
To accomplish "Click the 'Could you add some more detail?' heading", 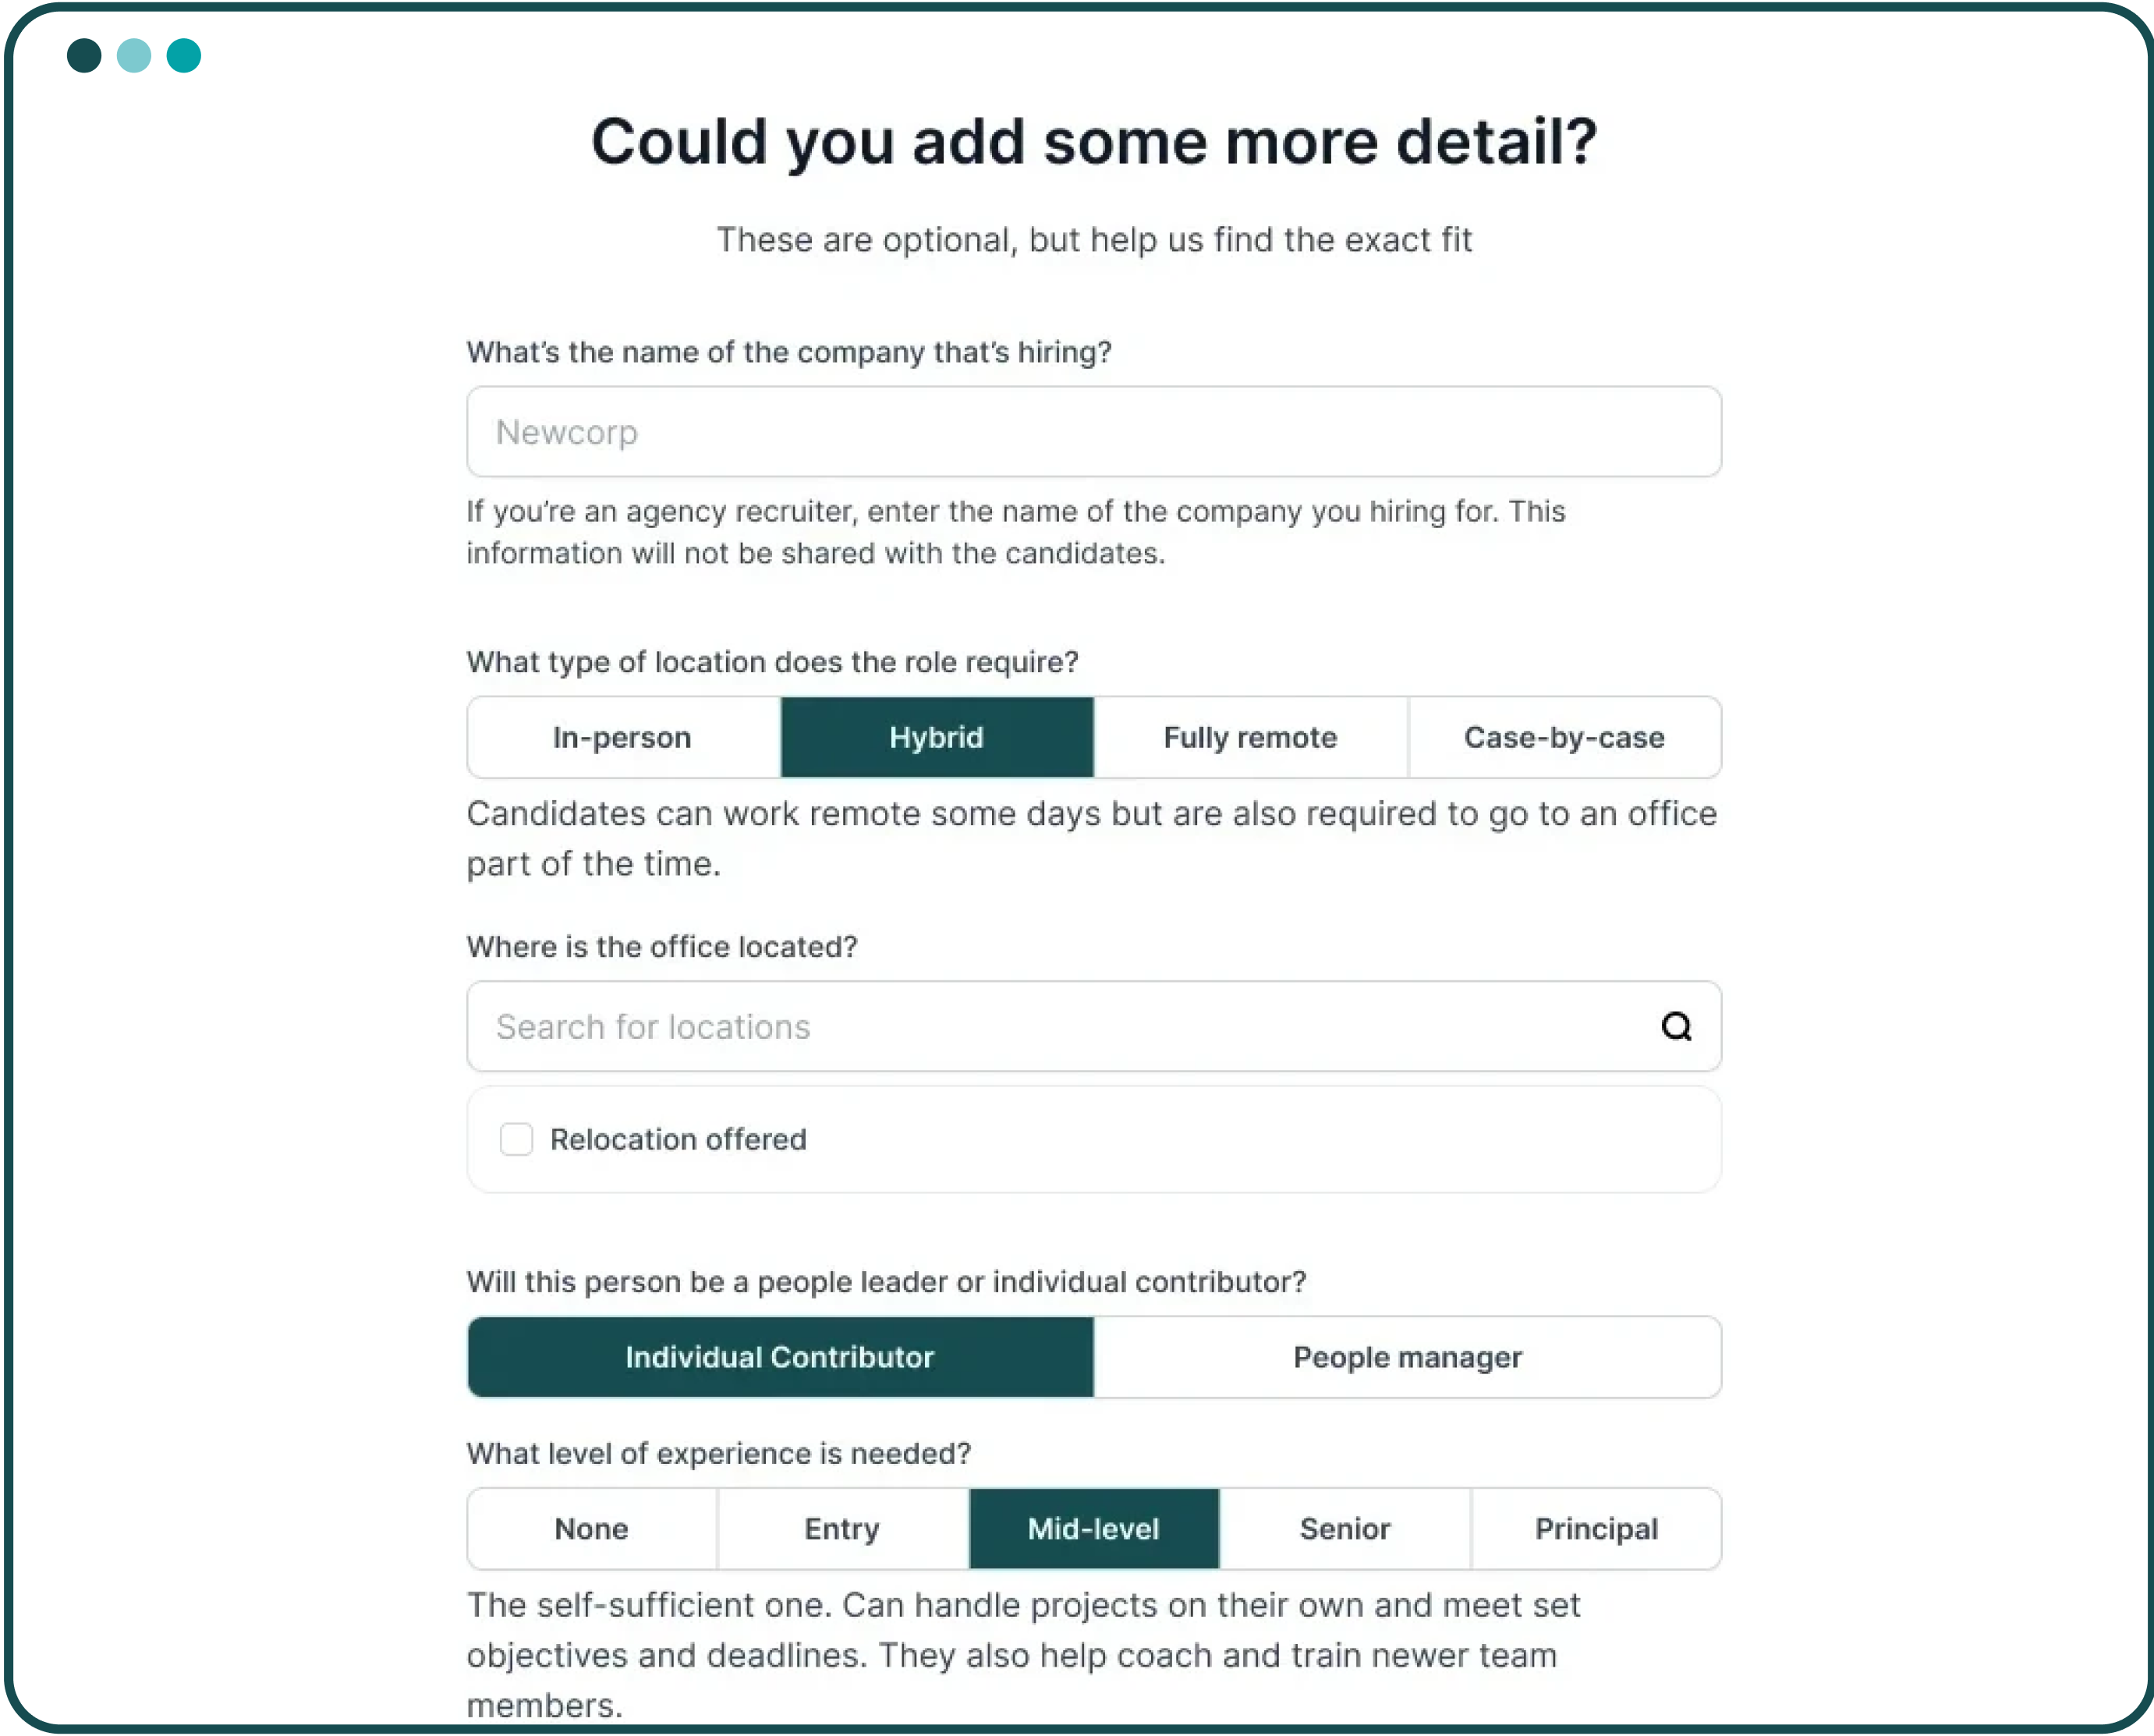I will click(x=1094, y=141).
